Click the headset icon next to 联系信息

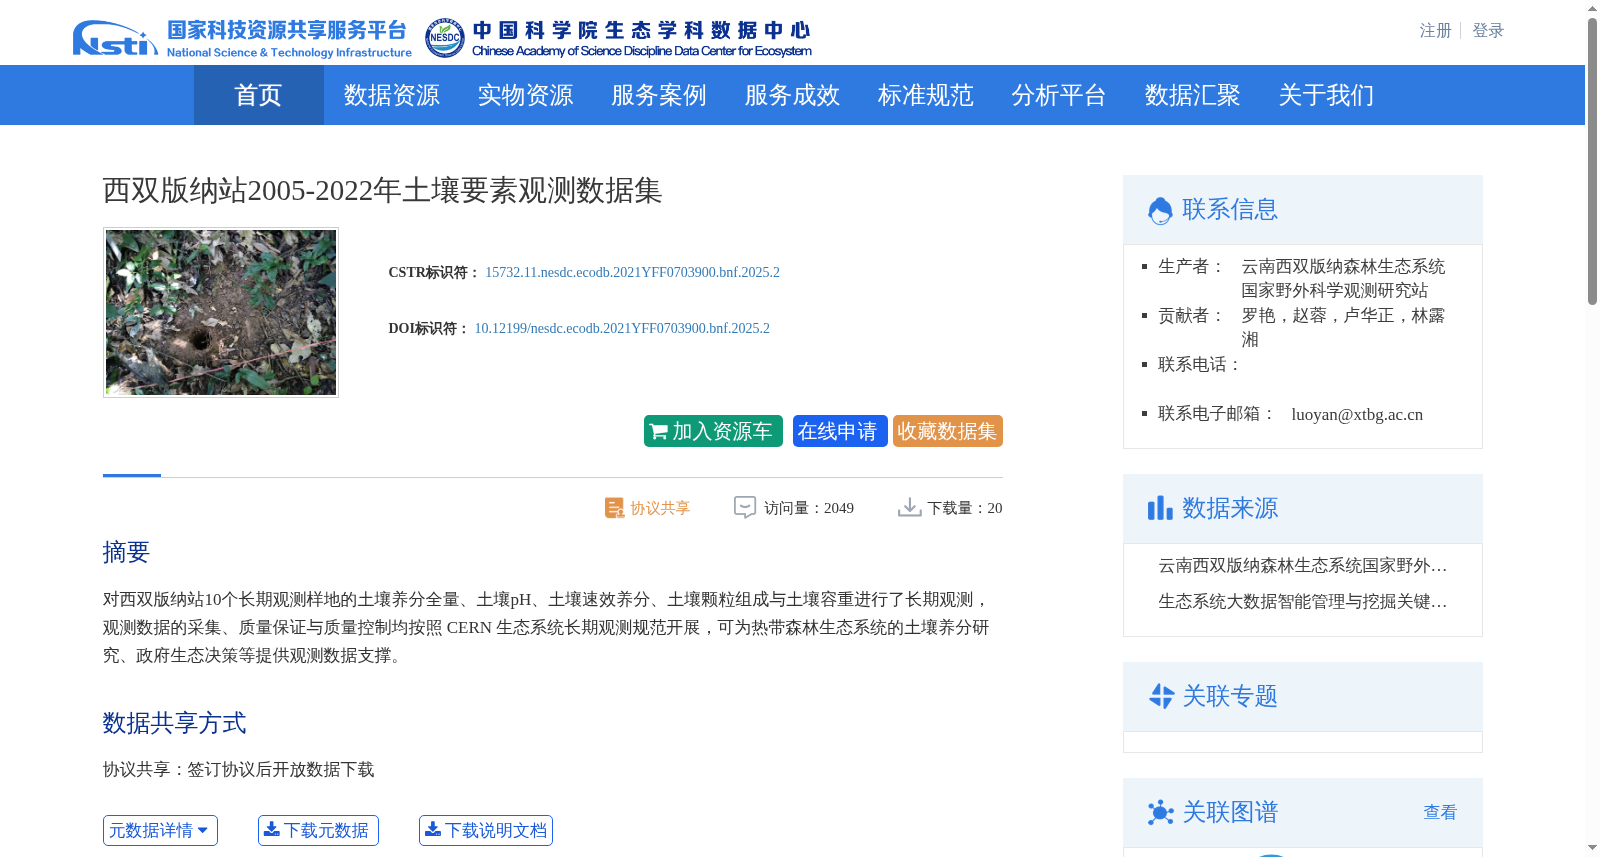tap(1160, 210)
